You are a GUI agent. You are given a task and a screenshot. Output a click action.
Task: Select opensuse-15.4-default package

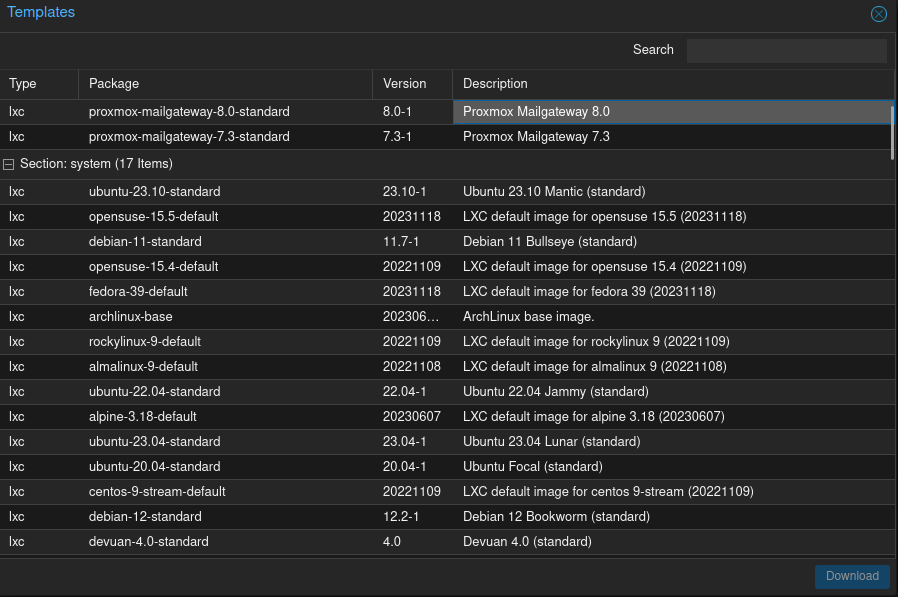coord(153,267)
